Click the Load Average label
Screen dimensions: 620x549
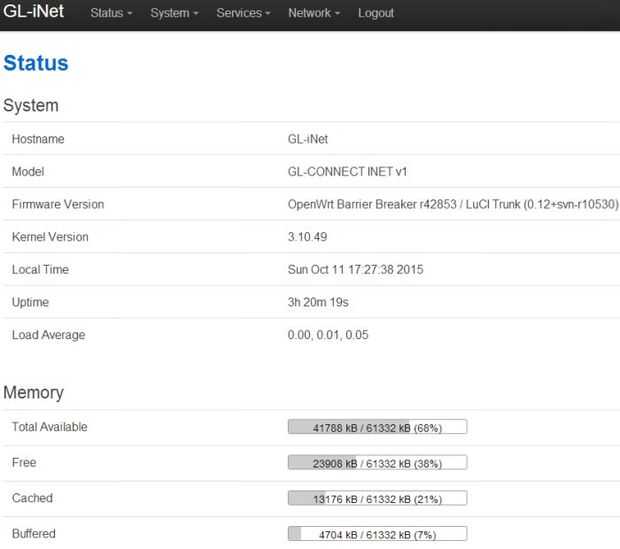pos(49,335)
